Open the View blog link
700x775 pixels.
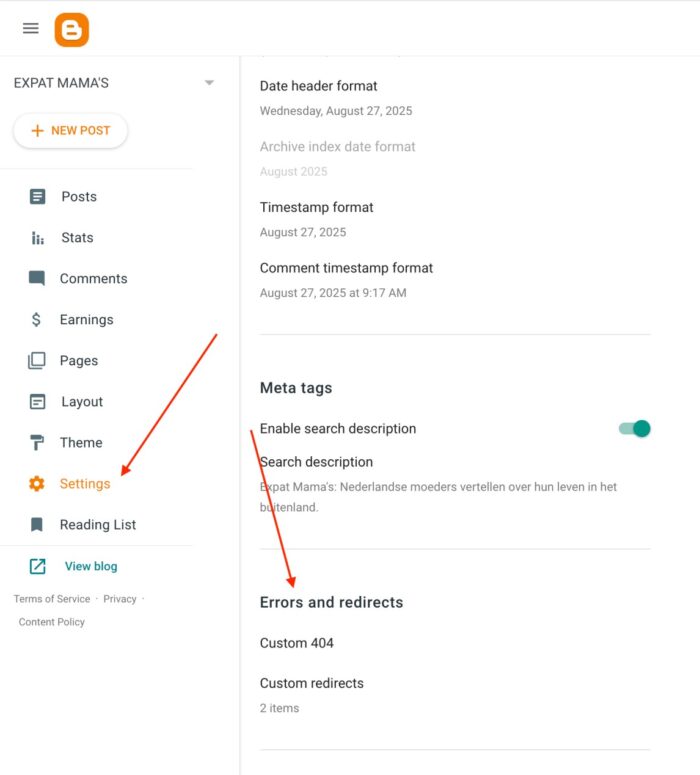(90, 566)
